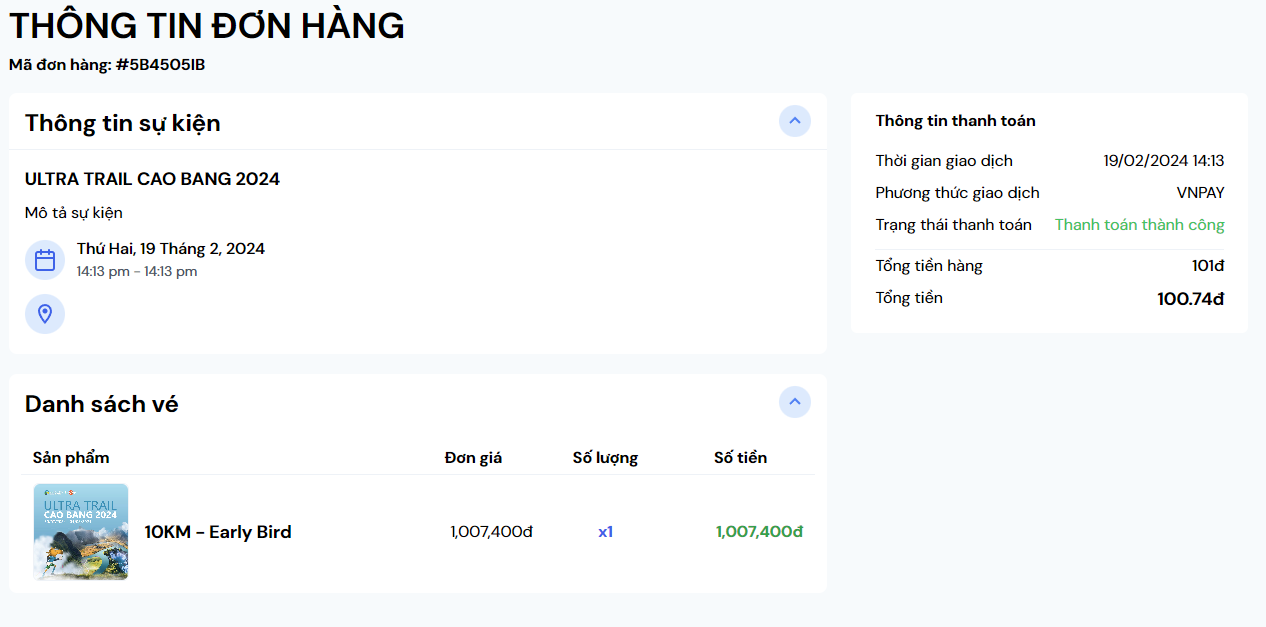Click the x1 quantity value
The image size is (1266, 627).
pos(605,532)
